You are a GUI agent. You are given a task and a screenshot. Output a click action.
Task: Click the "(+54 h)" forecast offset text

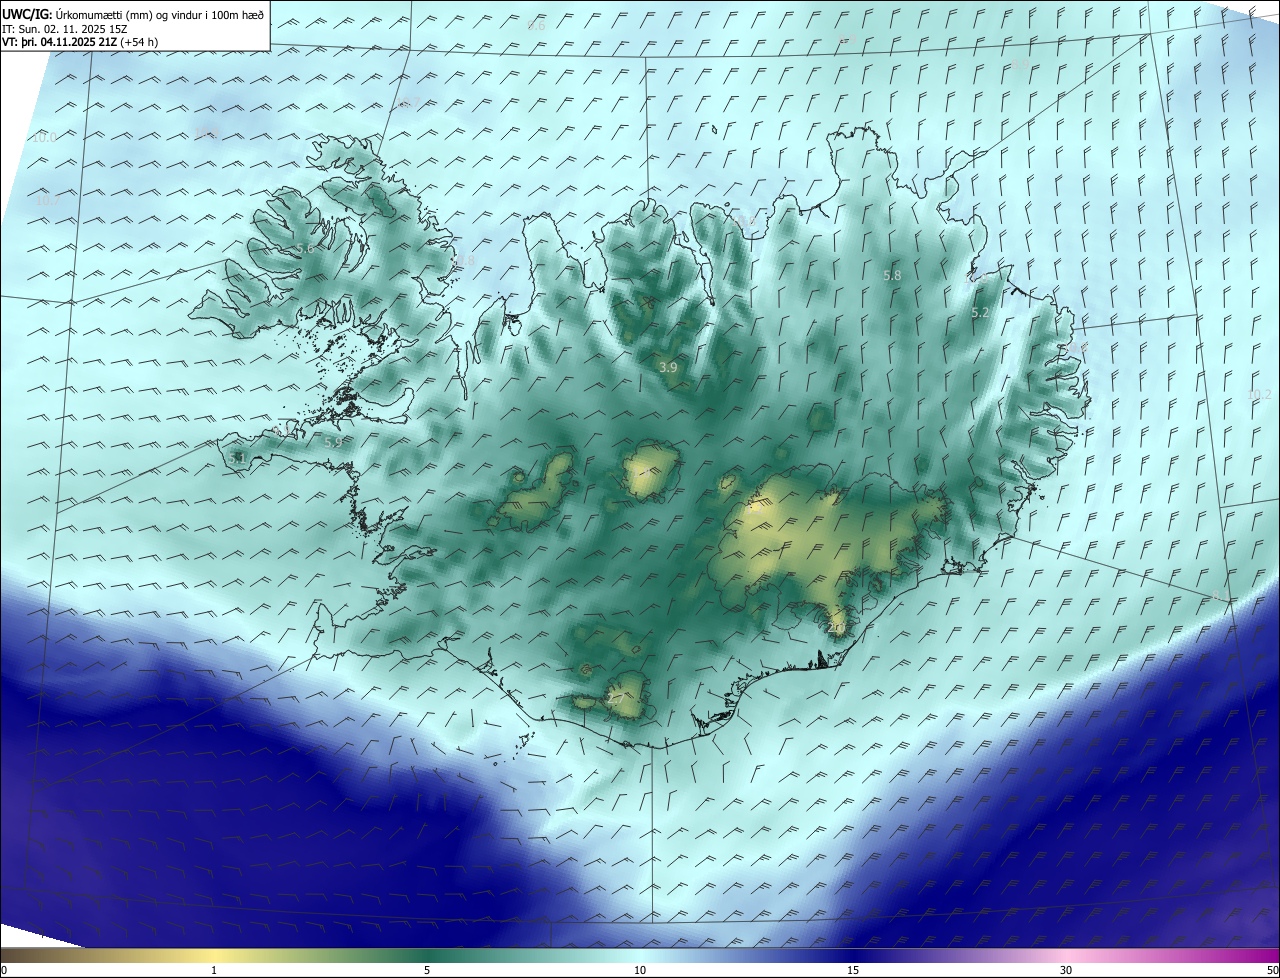139,42
